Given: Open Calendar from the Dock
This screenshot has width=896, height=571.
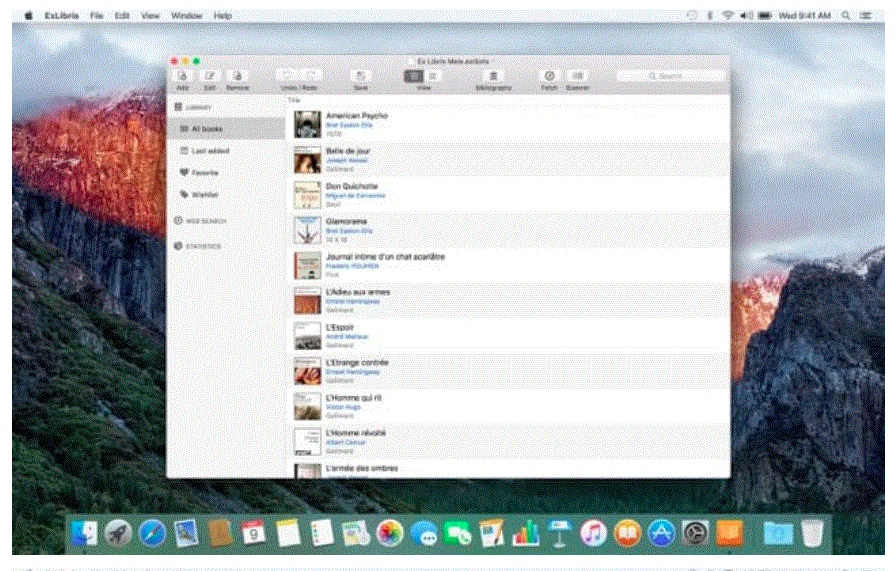Looking at the screenshot, I should [x=253, y=533].
